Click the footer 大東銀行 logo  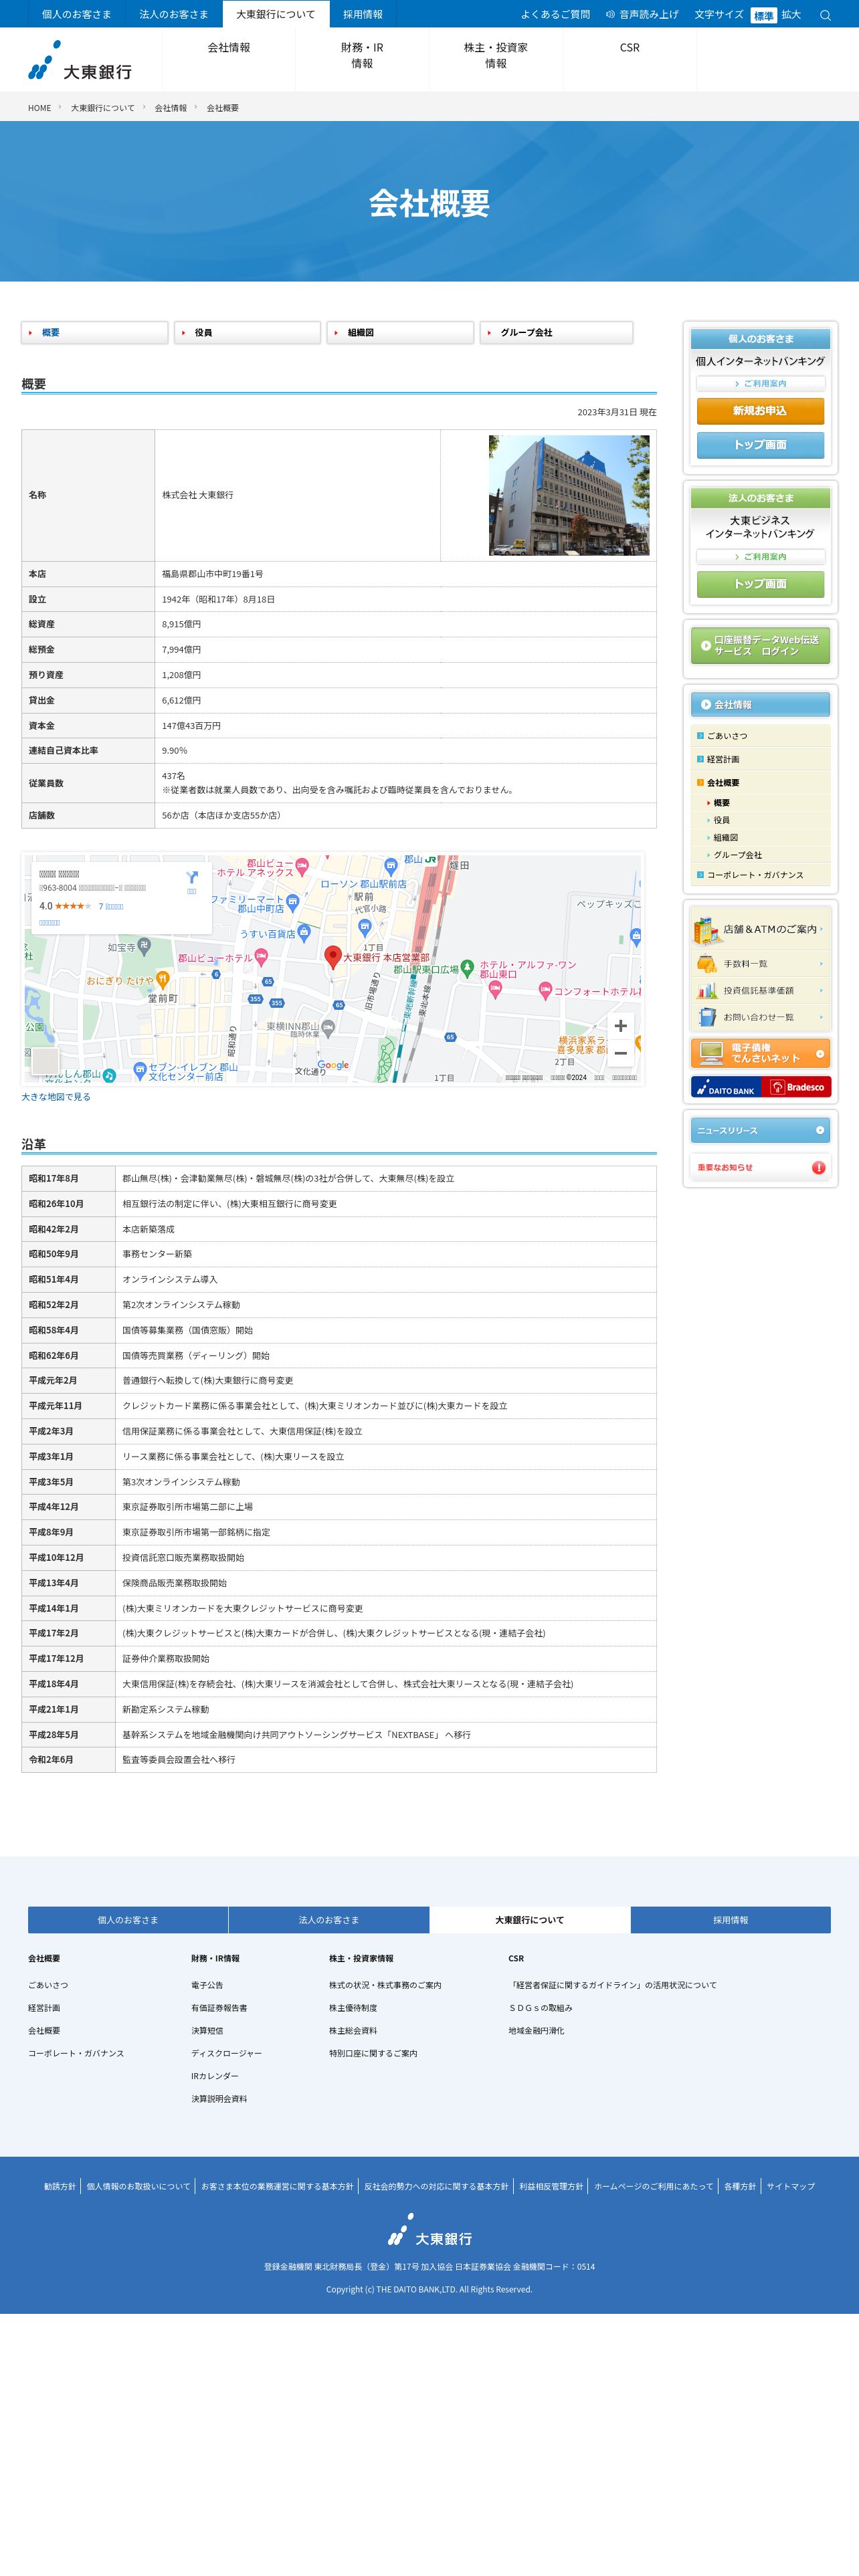[429, 2230]
